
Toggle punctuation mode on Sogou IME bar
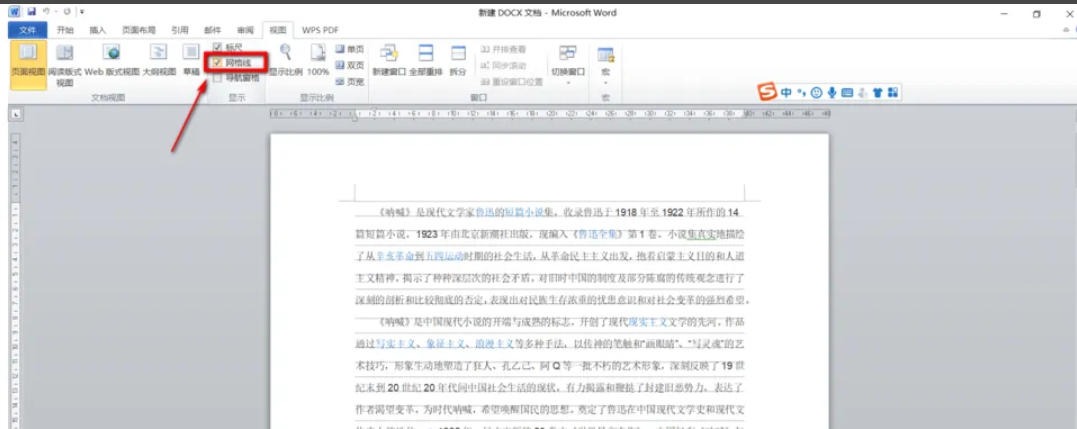802,93
